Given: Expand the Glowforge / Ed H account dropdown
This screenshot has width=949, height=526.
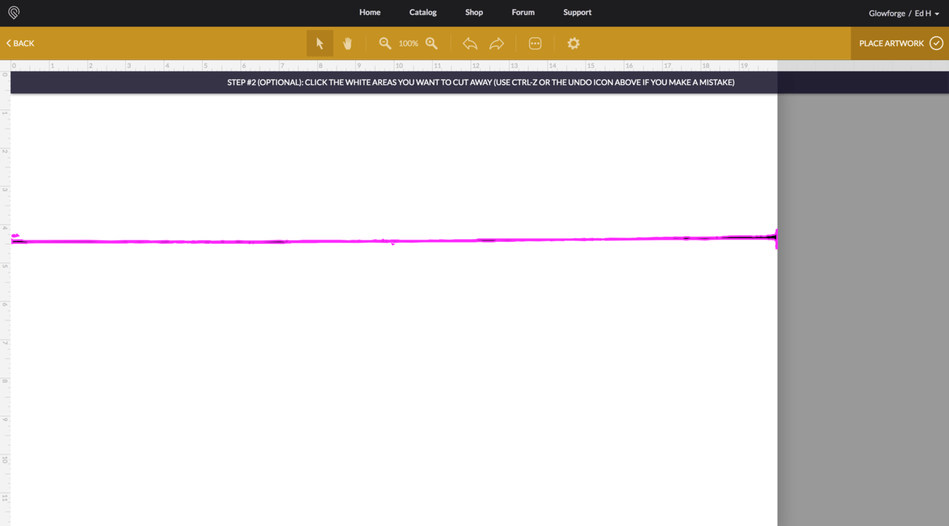Looking at the screenshot, I should point(904,13).
